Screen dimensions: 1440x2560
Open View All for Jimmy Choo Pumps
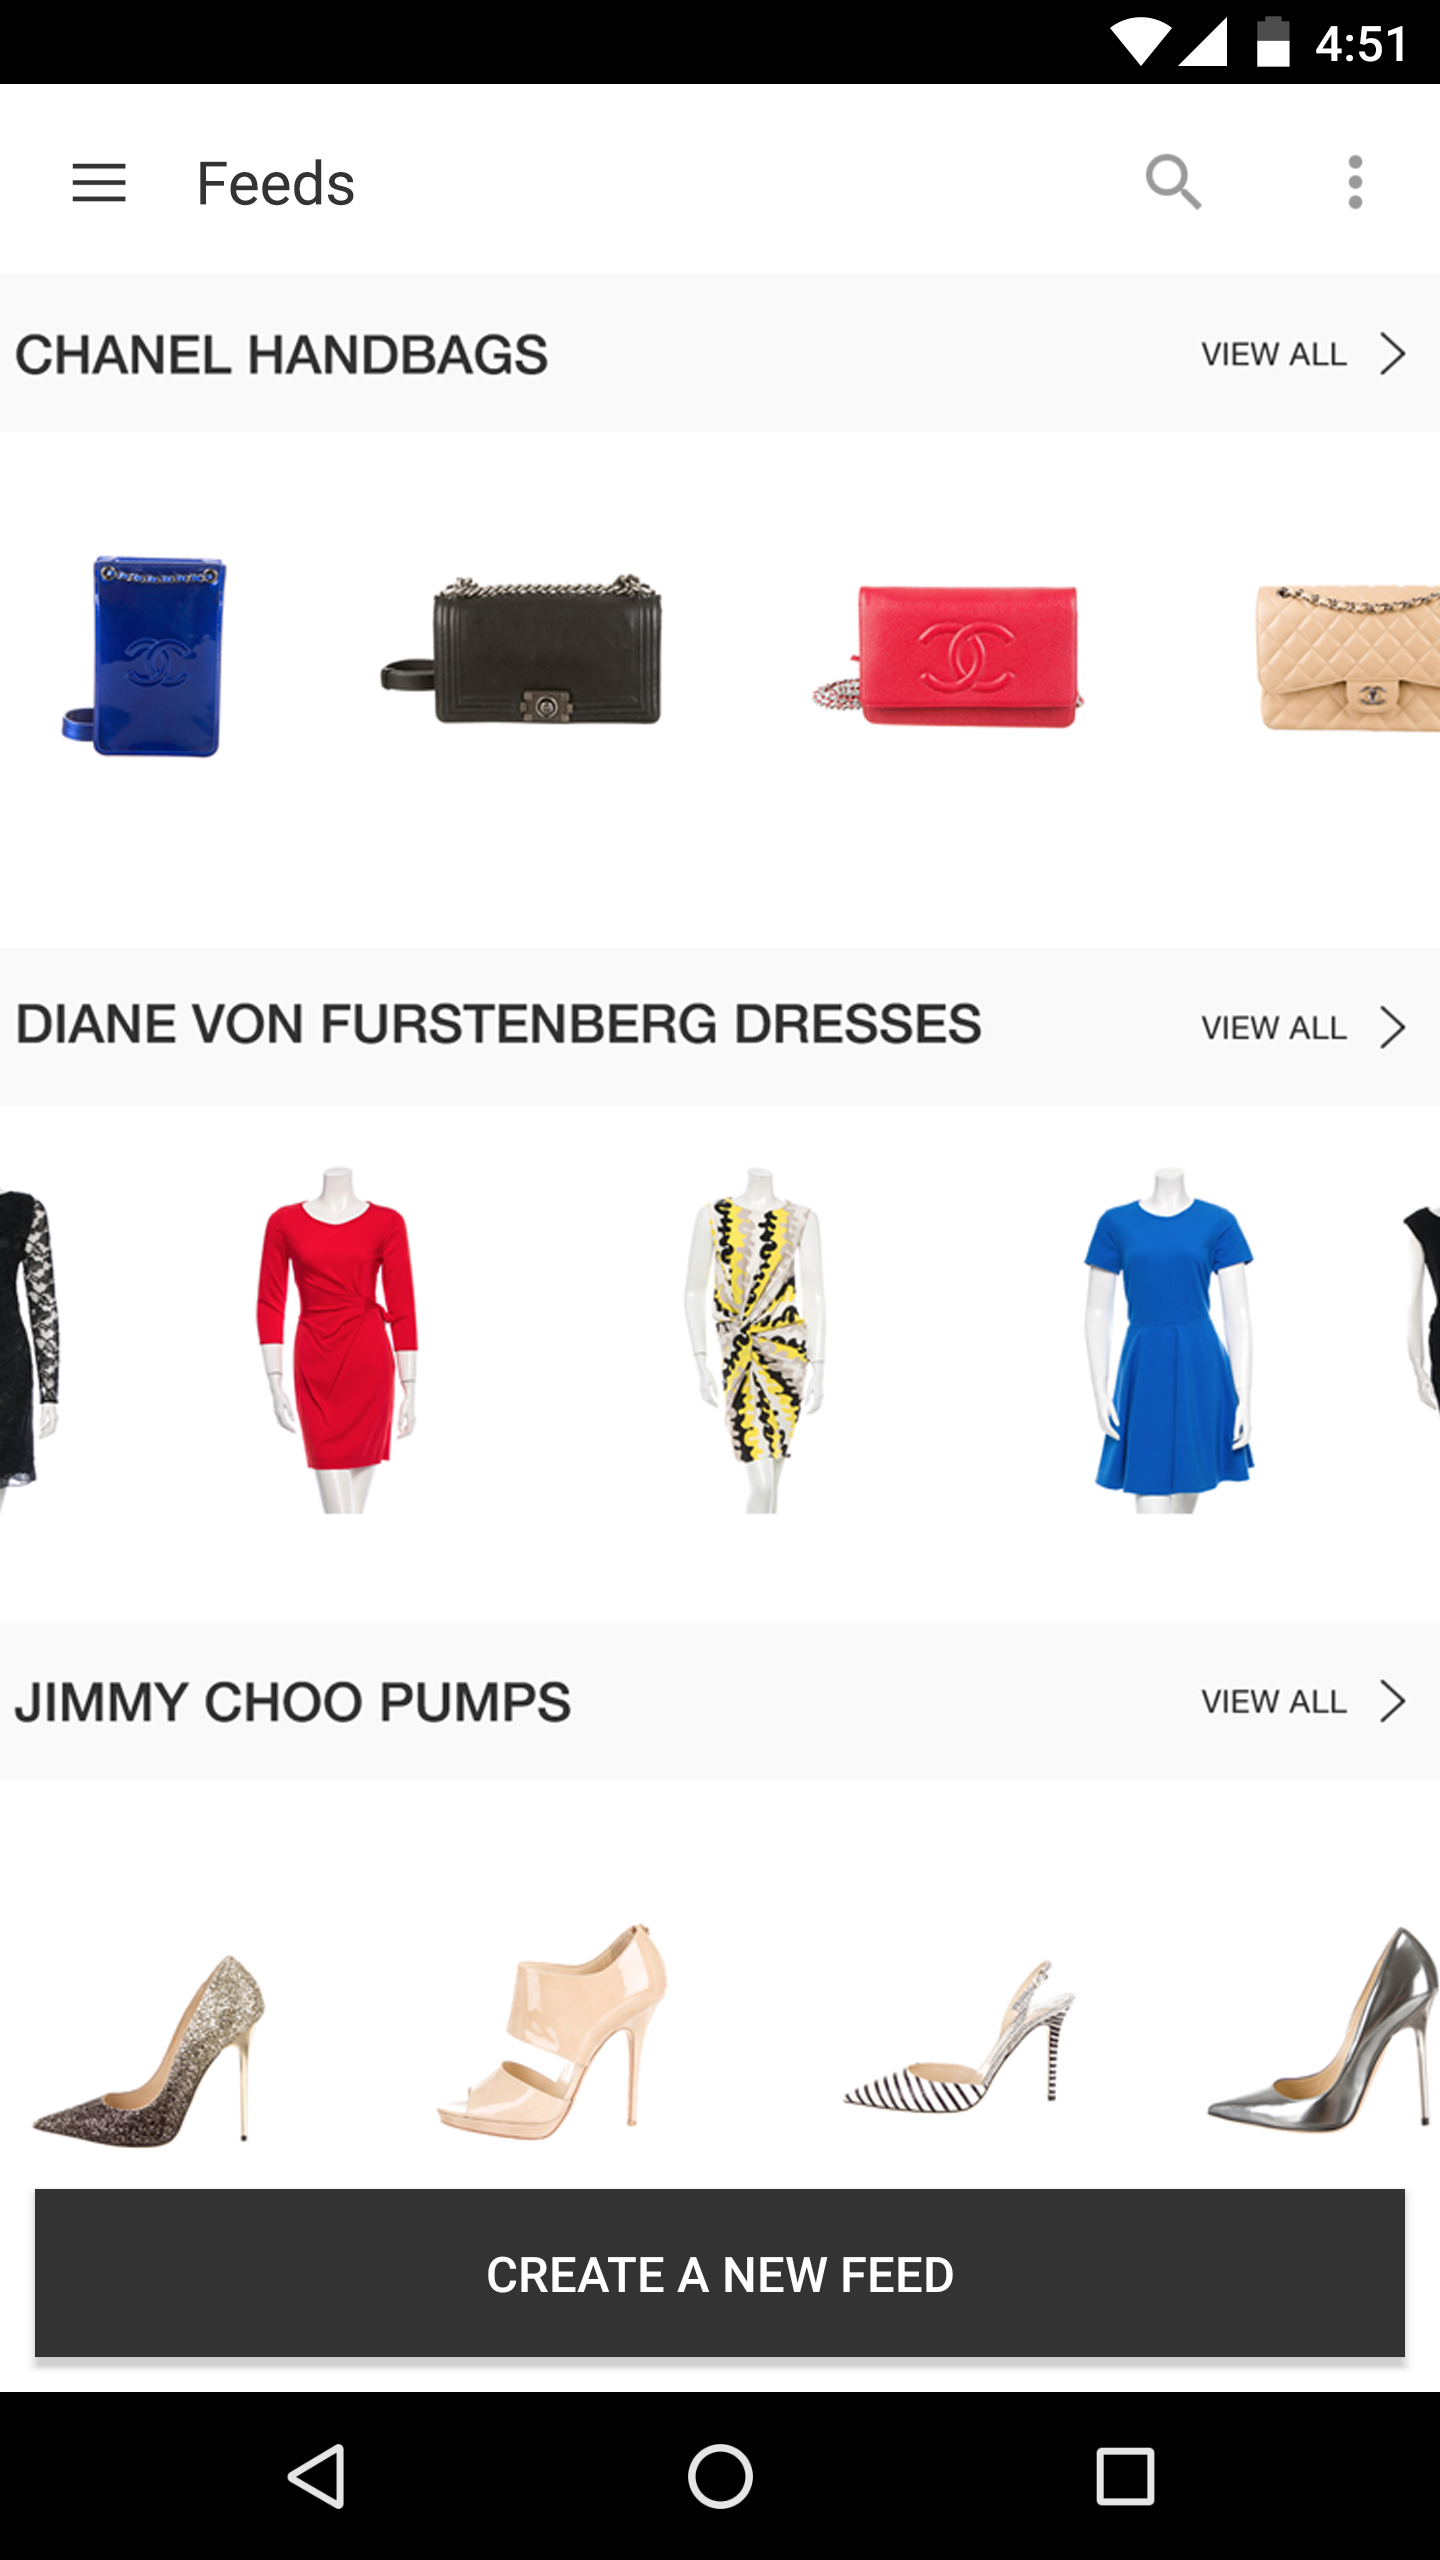[x=1274, y=1701]
